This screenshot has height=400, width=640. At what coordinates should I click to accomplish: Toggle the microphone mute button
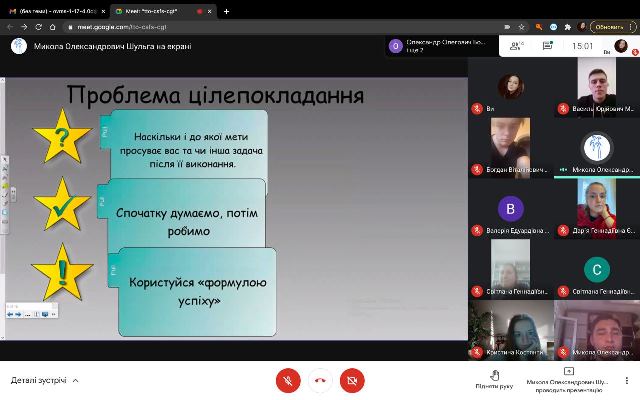tap(288, 380)
